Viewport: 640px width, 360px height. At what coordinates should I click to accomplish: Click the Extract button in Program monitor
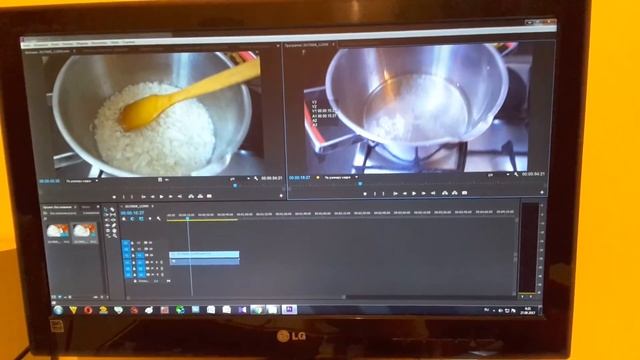coord(454,193)
